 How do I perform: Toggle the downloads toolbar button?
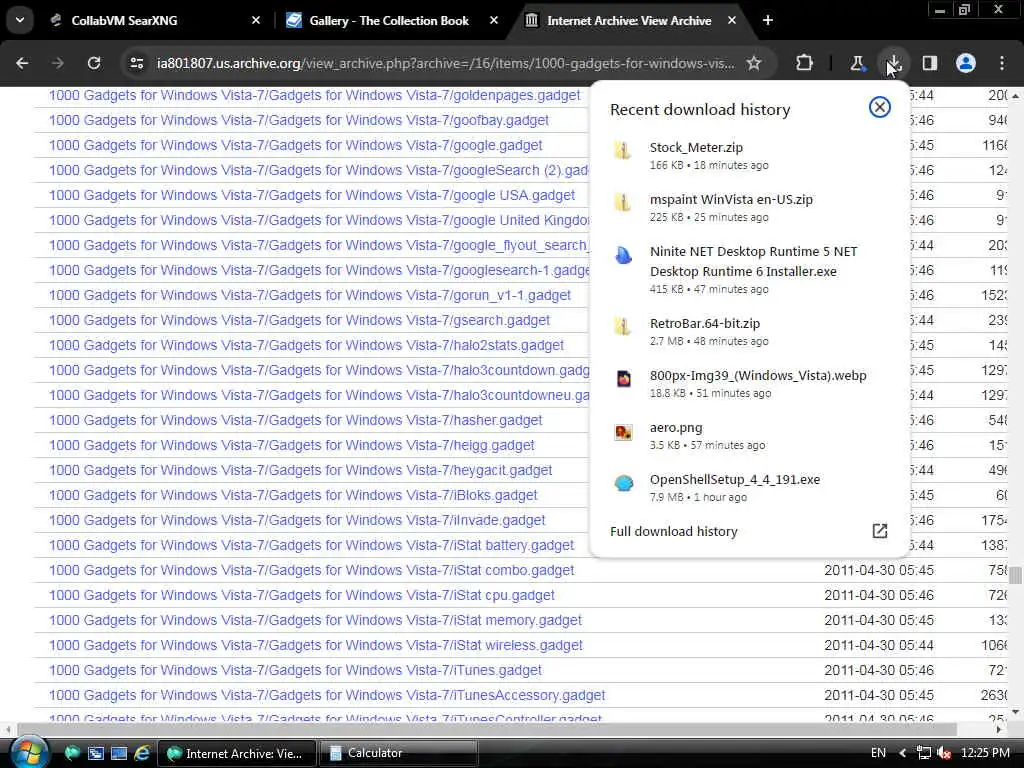[x=893, y=63]
